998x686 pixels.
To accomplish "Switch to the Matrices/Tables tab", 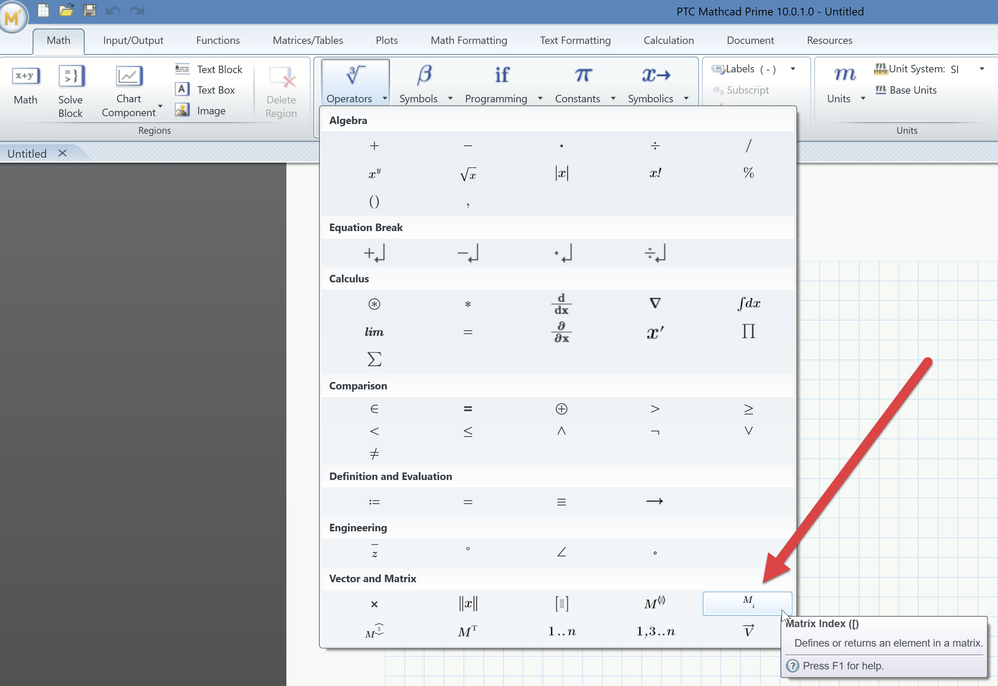I will pos(307,41).
